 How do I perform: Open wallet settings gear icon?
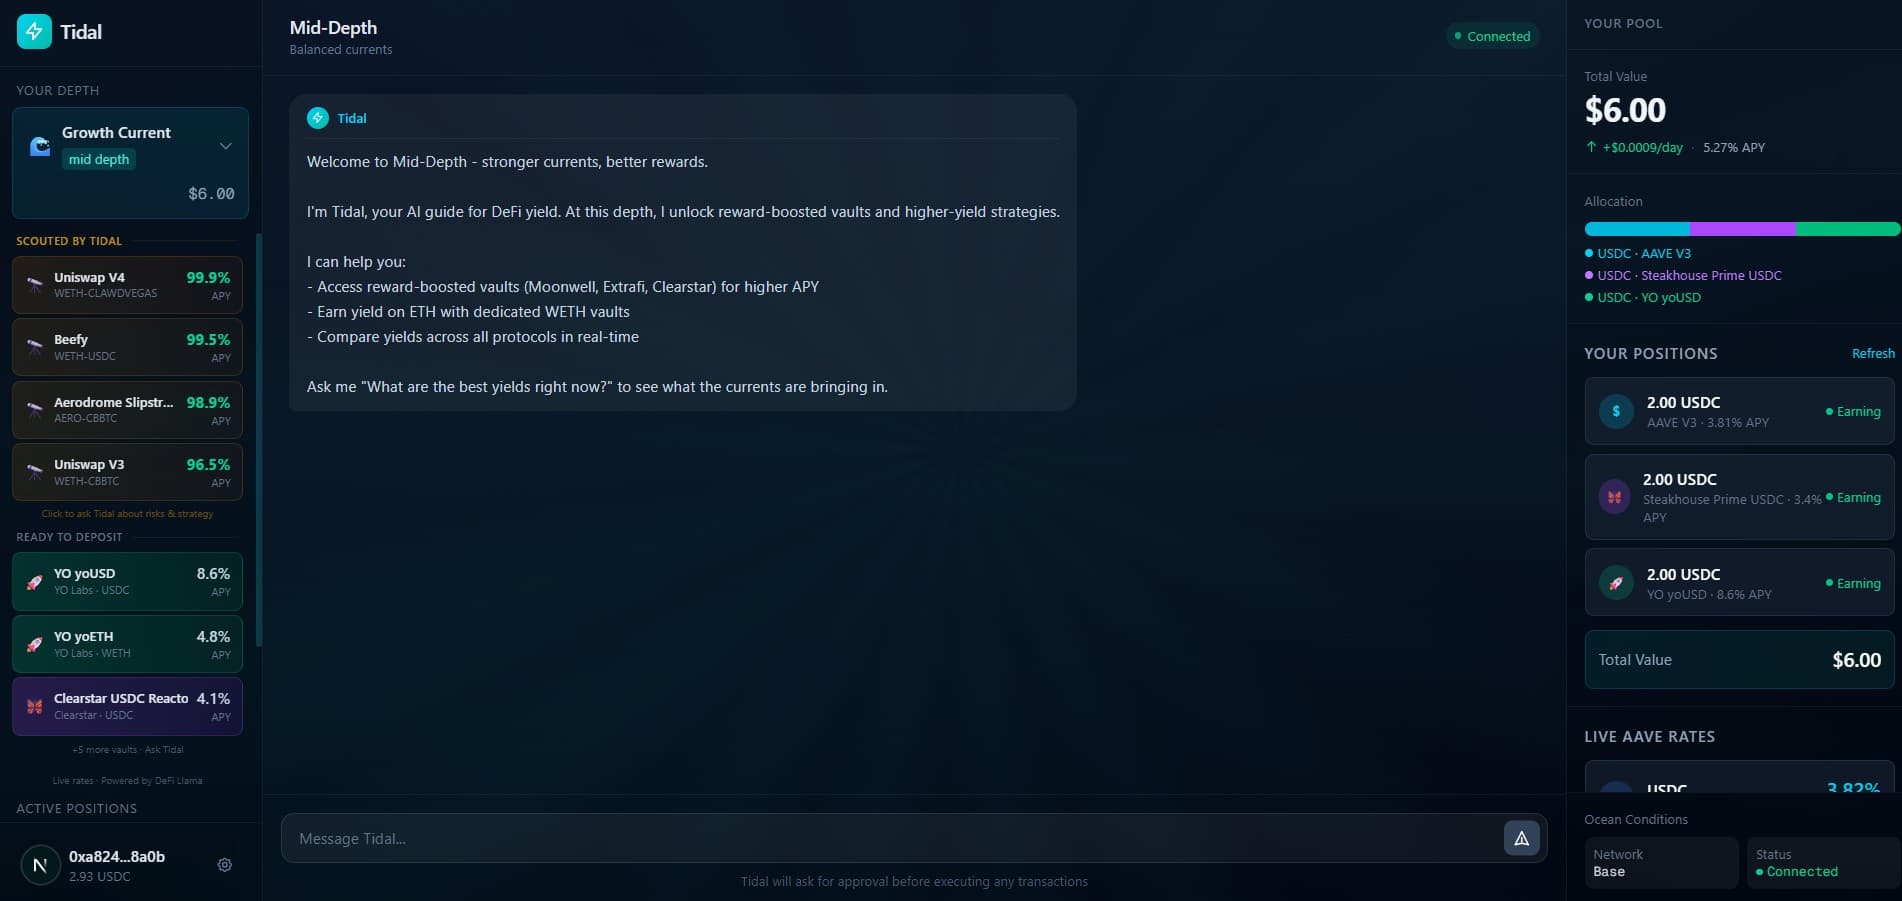pos(225,865)
